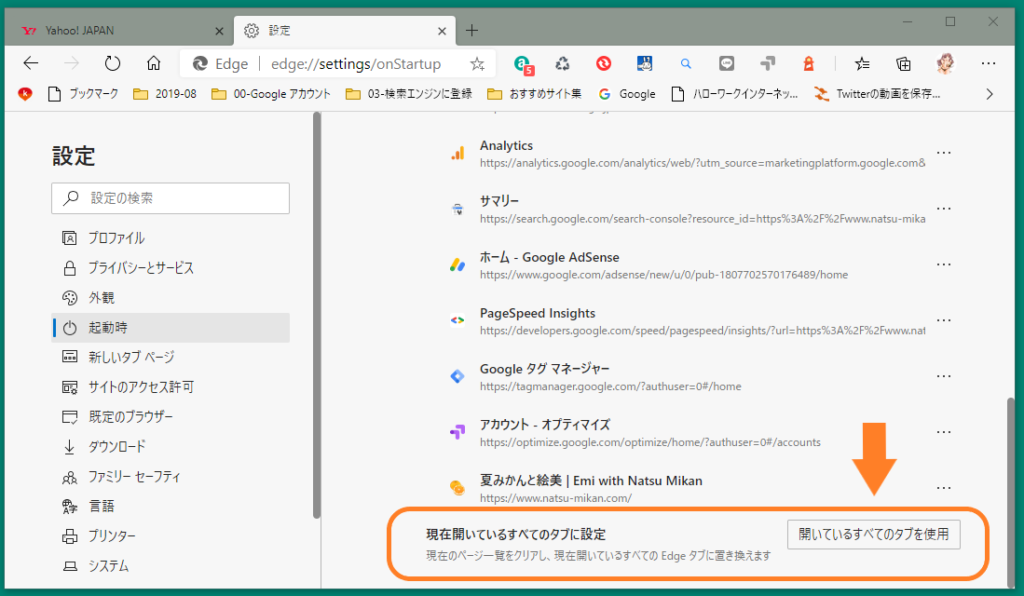Open more options for the Analytics entry

click(x=943, y=152)
